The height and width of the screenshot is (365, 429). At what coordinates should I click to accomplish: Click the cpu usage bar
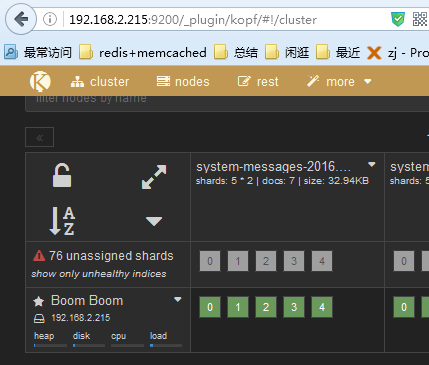[127, 346]
